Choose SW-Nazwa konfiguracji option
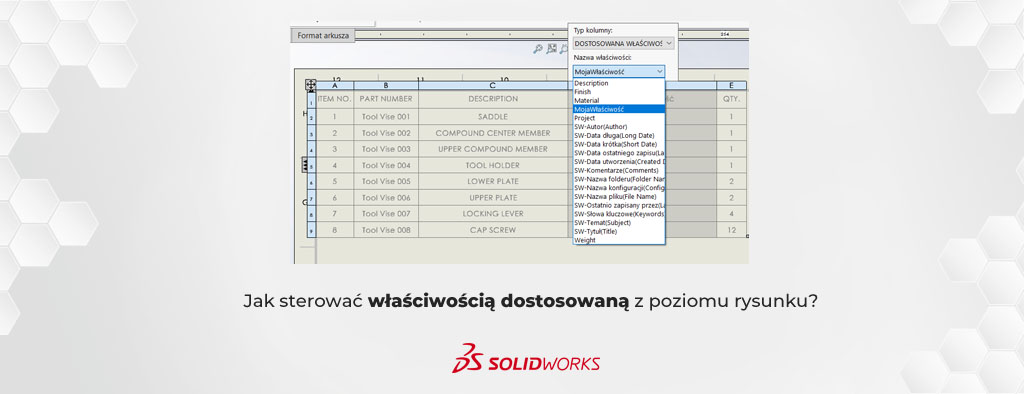This screenshot has height=394, width=1024. click(x=619, y=188)
